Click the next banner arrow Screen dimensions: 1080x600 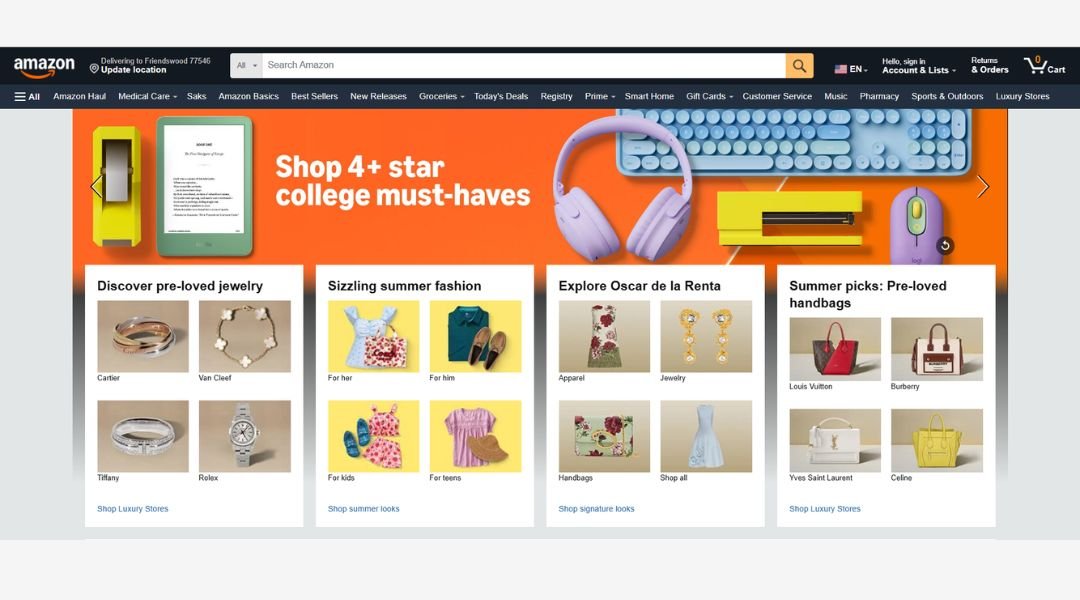point(983,186)
